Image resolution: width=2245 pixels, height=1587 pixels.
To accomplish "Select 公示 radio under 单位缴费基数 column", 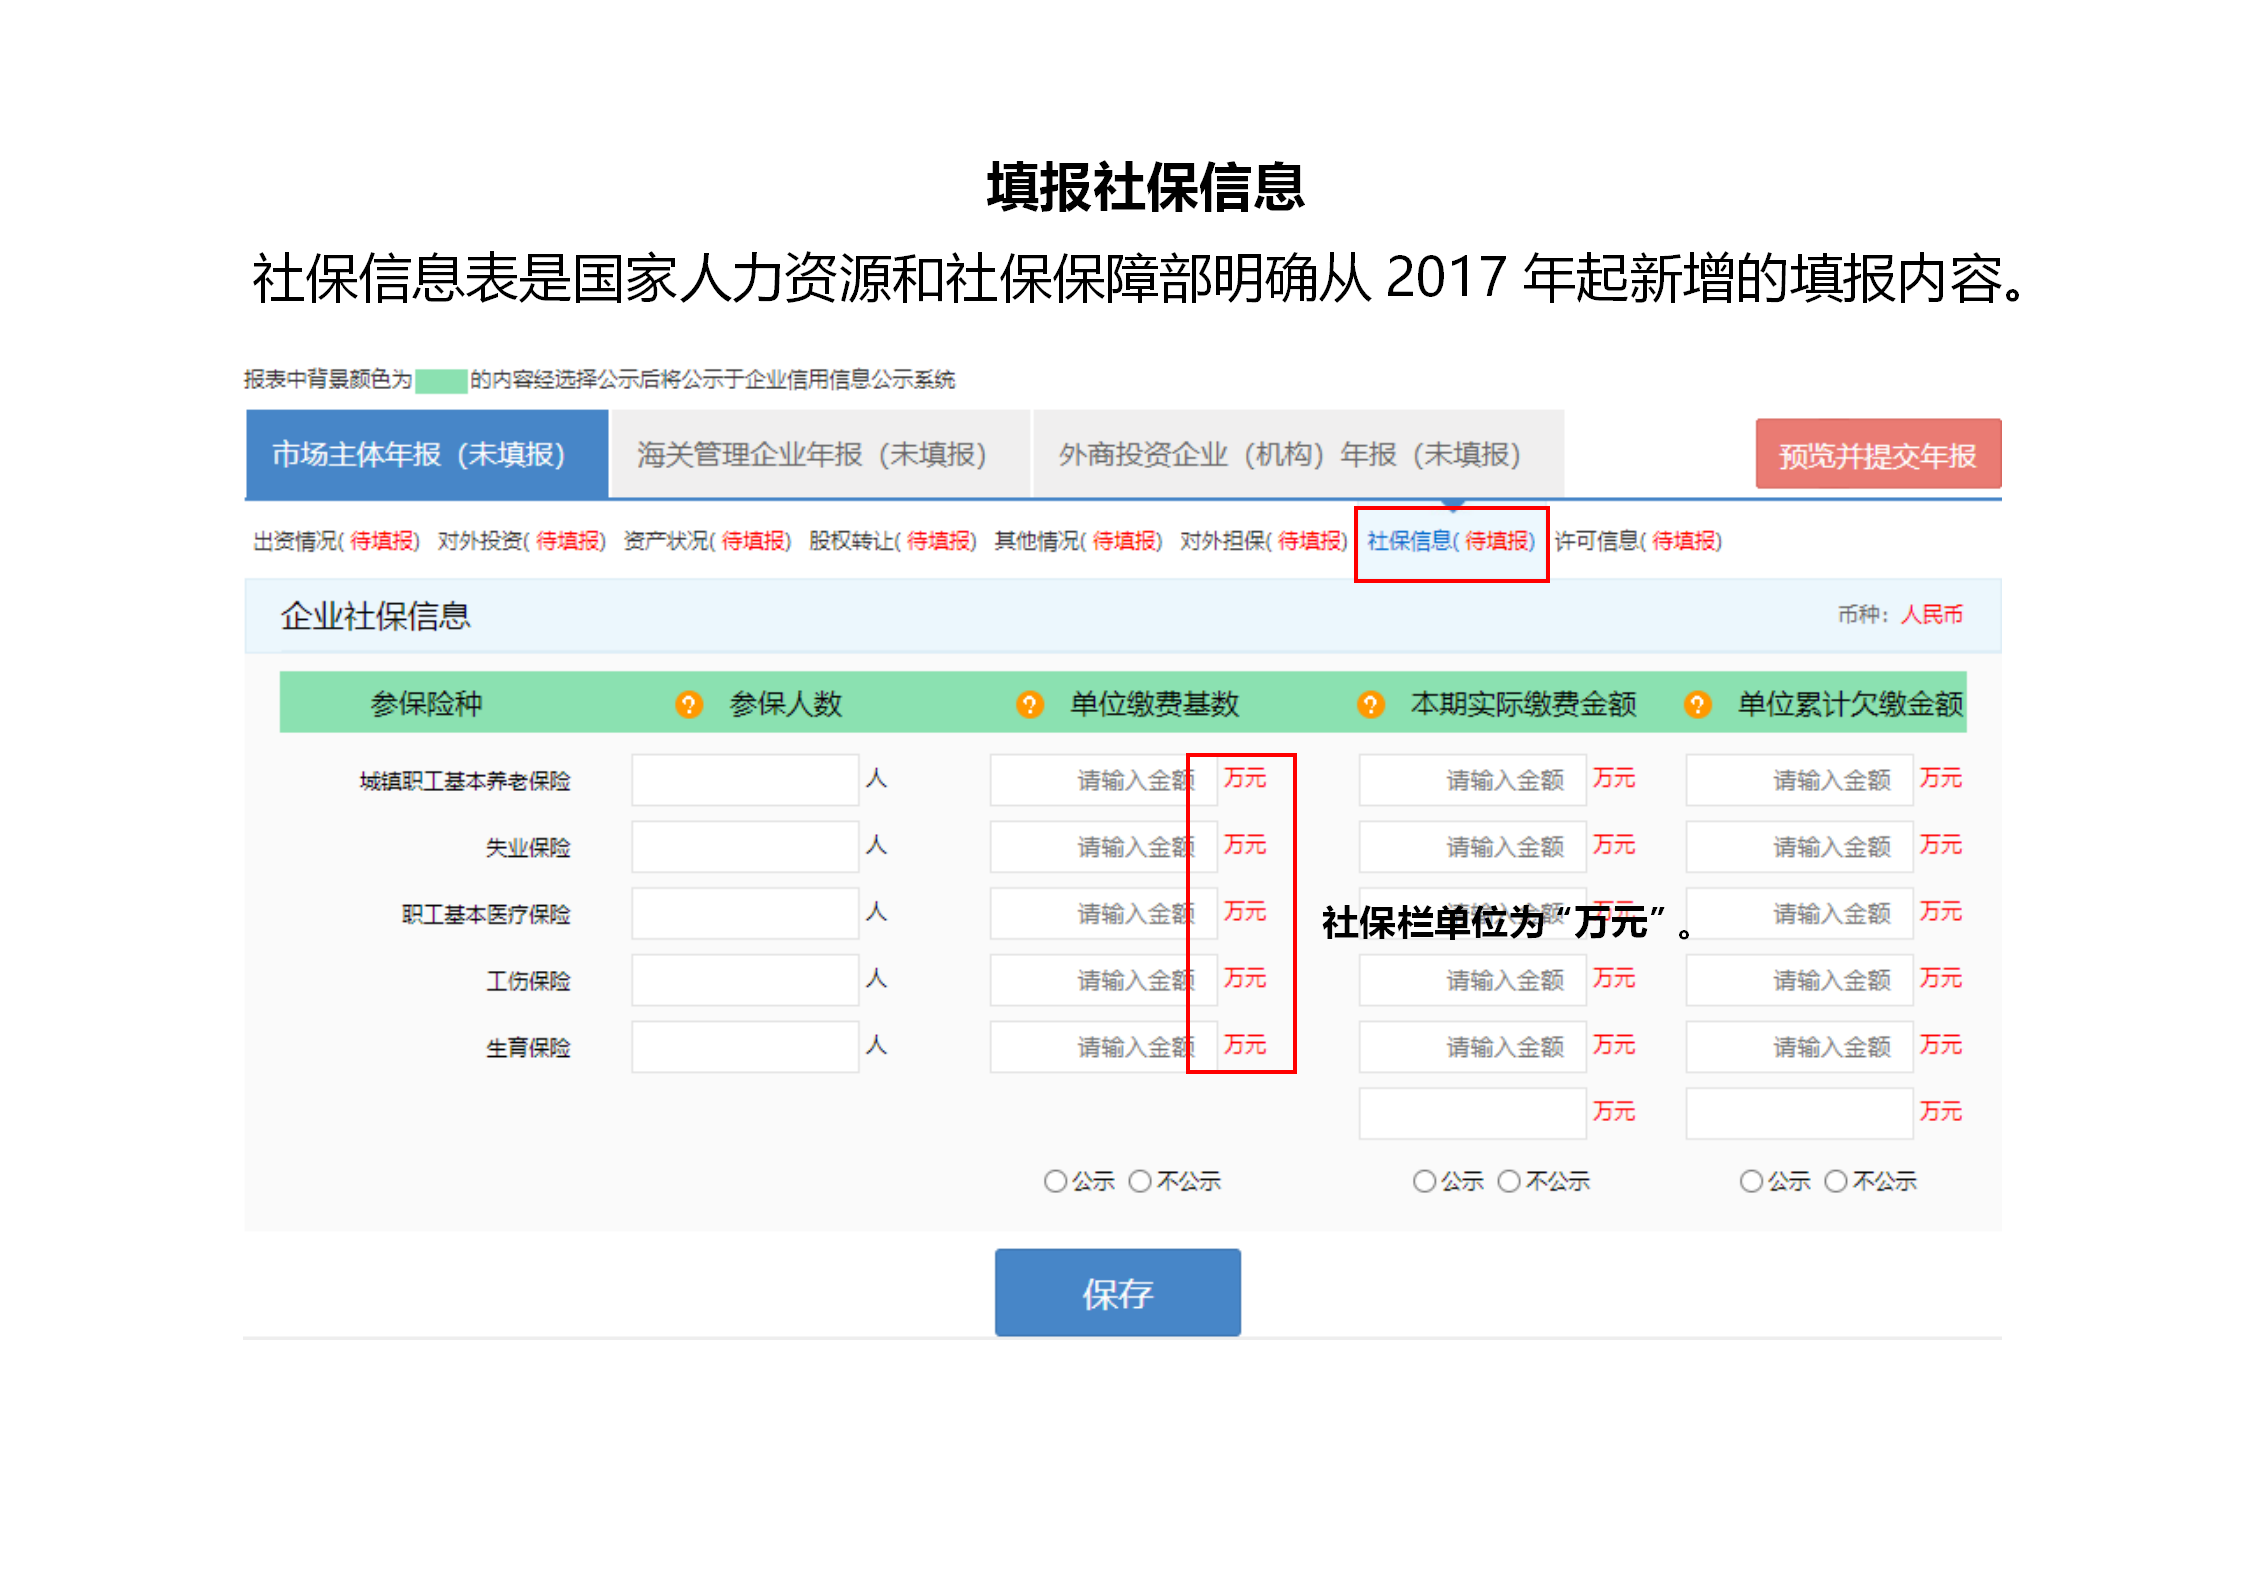I will coord(1056,1181).
